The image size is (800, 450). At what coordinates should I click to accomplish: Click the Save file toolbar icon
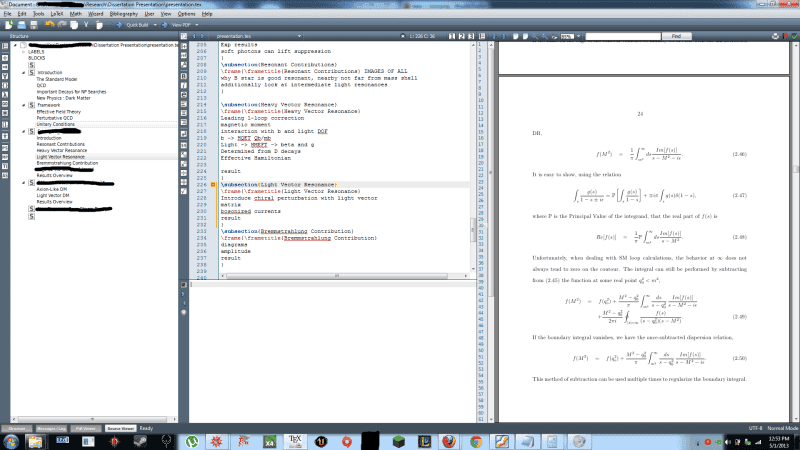[34, 25]
